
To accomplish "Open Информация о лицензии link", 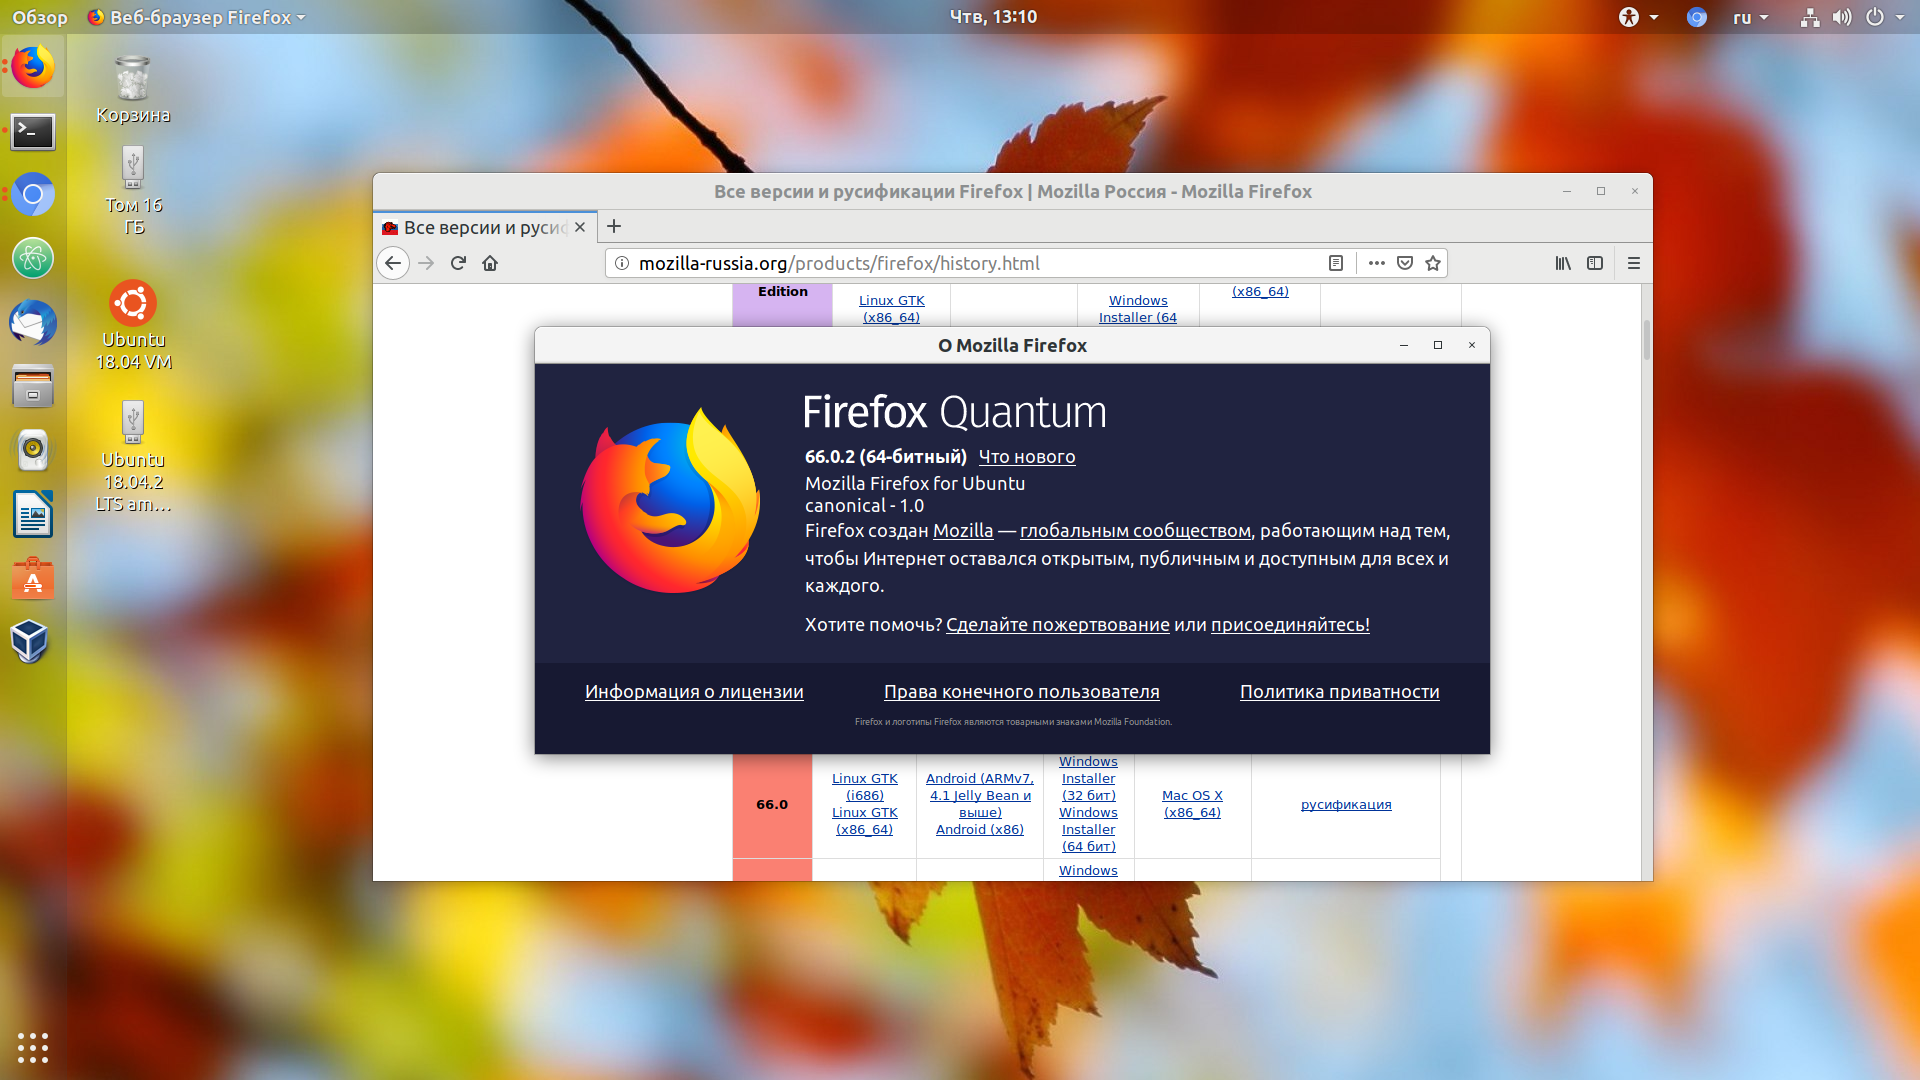I will point(694,692).
